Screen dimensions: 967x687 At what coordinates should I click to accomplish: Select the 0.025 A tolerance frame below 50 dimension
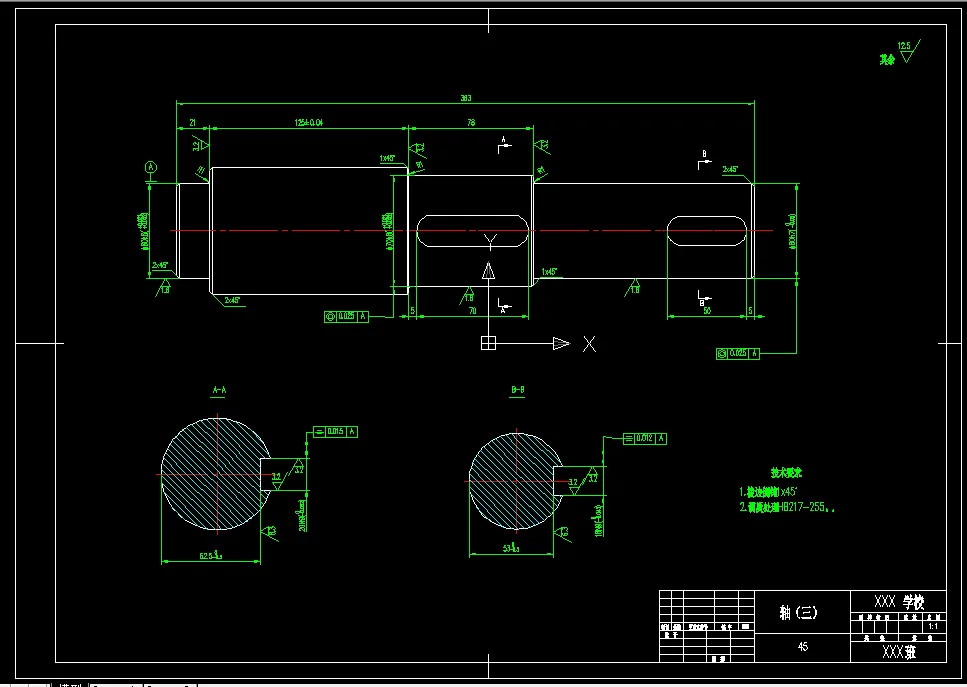pyautogui.click(x=738, y=353)
